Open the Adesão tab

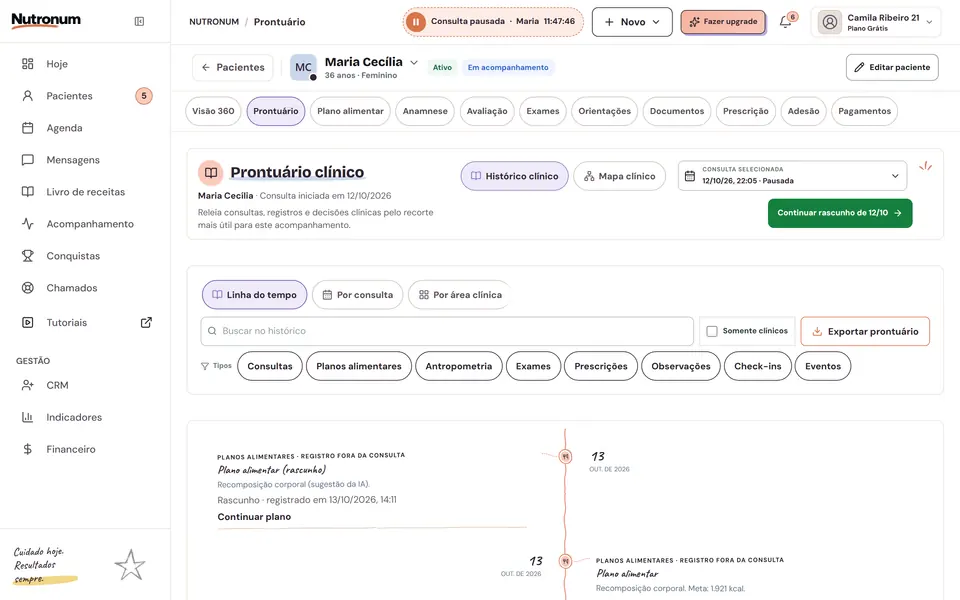click(803, 111)
